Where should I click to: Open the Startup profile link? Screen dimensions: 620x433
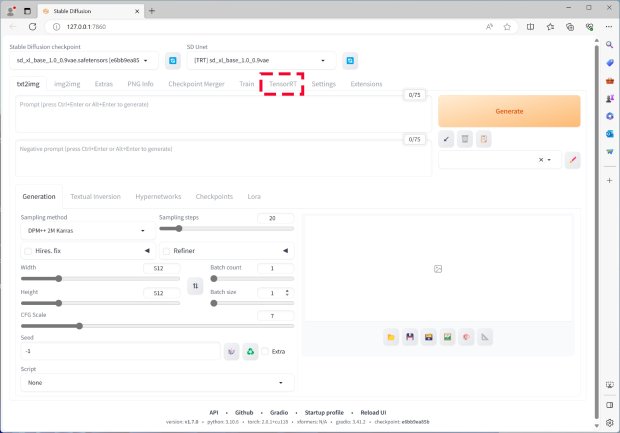(x=324, y=412)
